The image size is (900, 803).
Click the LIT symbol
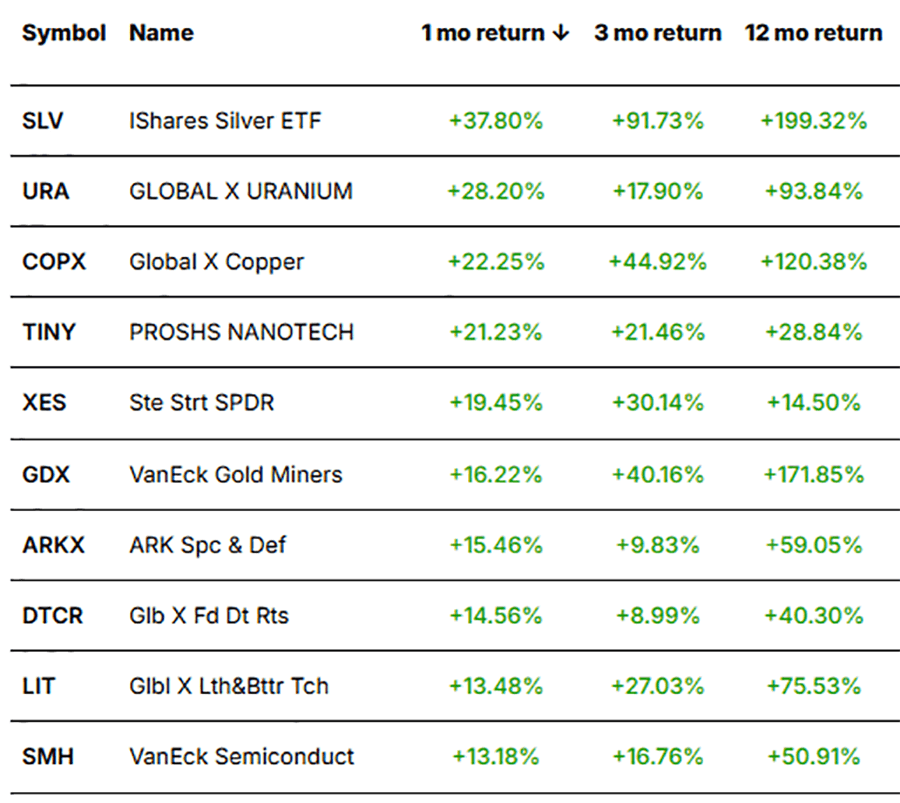coord(39,686)
